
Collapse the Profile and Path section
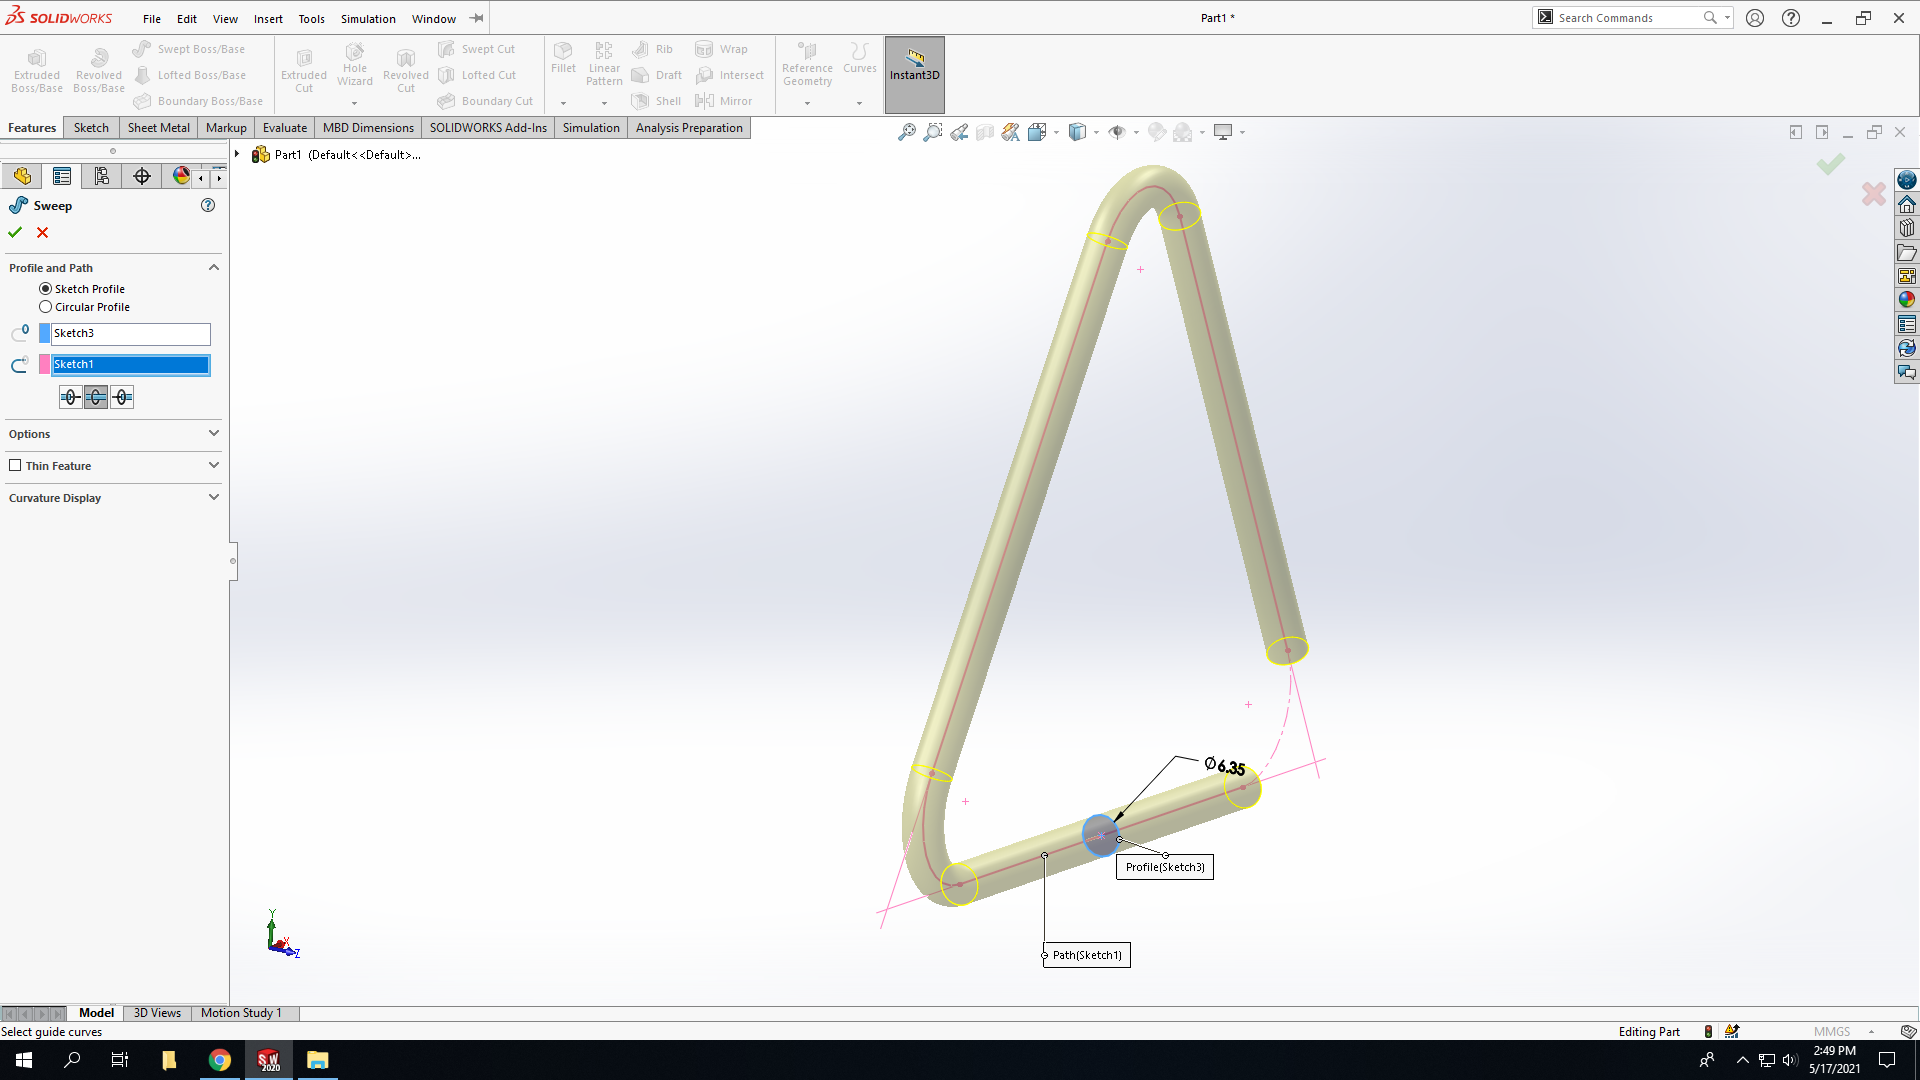[x=213, y=268]
